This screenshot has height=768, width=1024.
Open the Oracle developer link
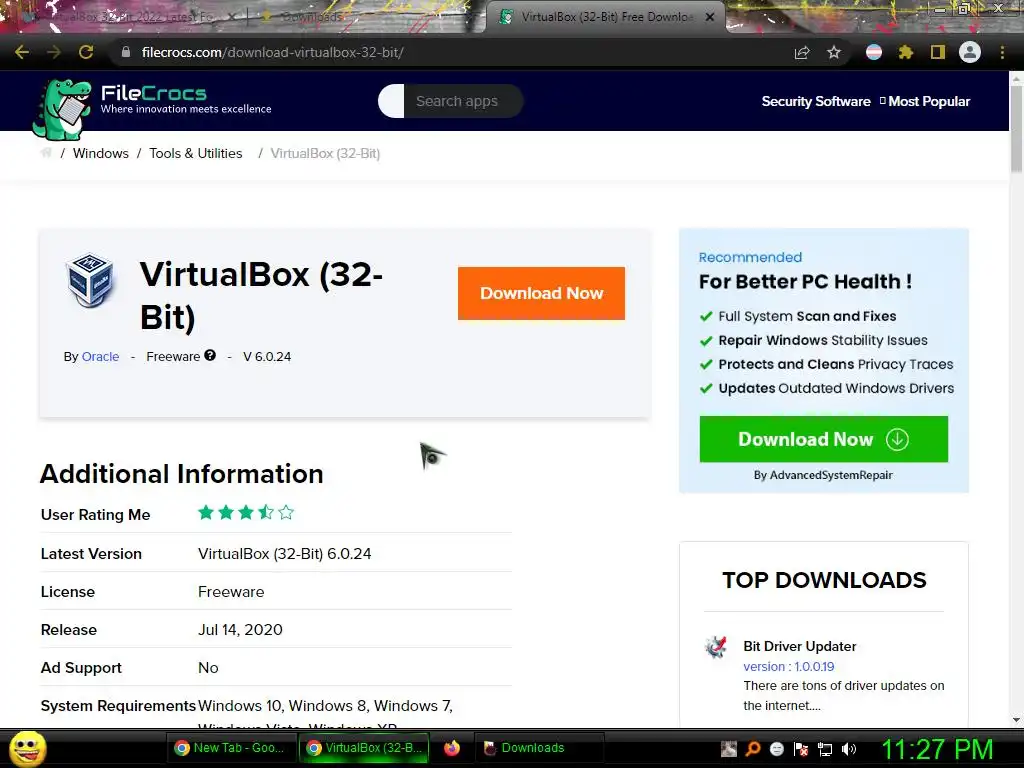pyautogui.click(x=100, y=357)
